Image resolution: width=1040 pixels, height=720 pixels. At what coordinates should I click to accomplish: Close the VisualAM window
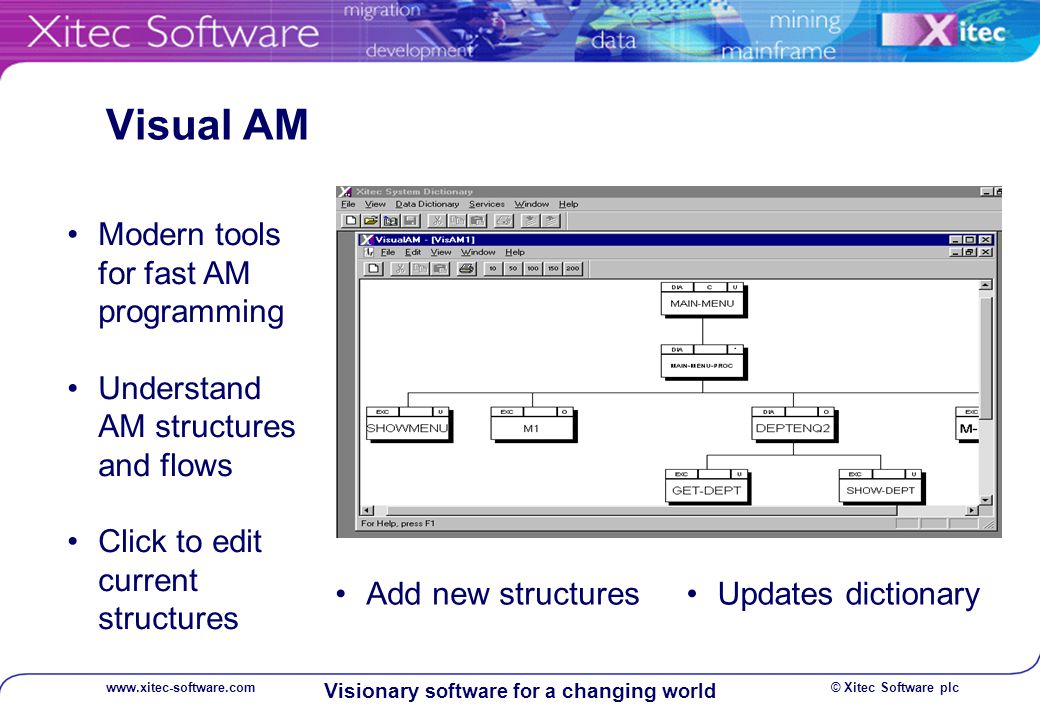[986, 239]
